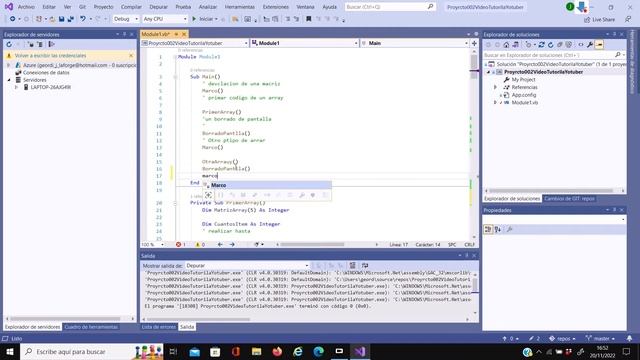Switch to Cuadro de herramientas tab

[x=91, y=327]
